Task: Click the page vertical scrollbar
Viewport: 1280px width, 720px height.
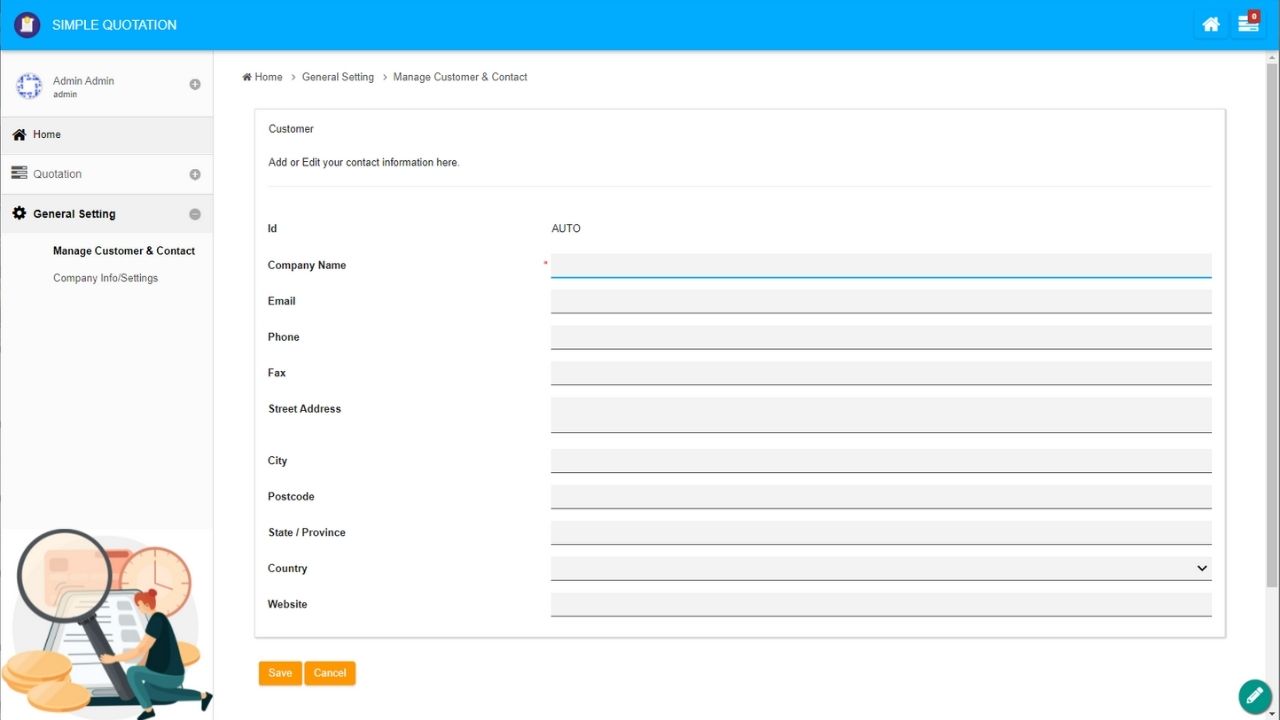Action: [1271, 320]
